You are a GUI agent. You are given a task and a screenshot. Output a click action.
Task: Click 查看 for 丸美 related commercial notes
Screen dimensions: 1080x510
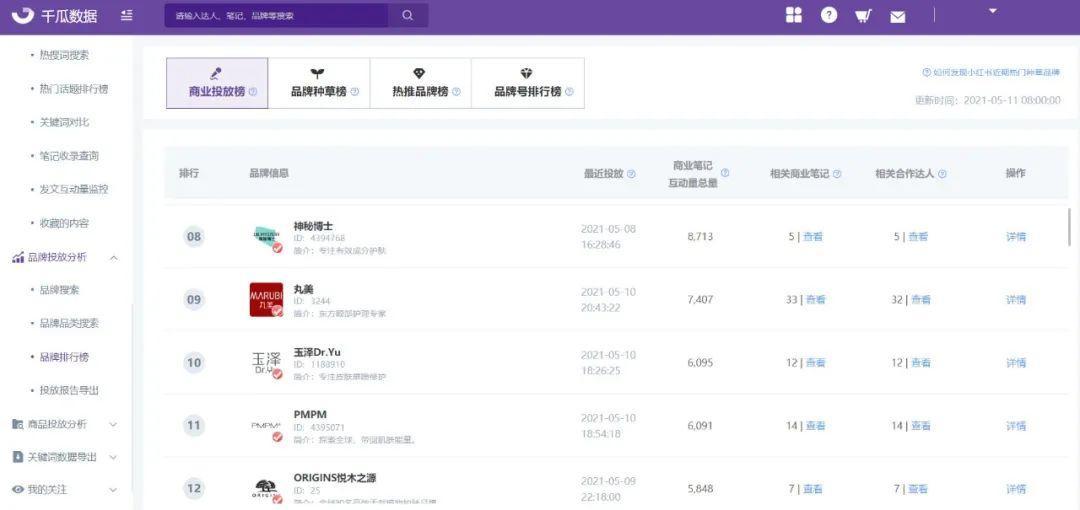pyautogui.click(x=816, y=300)
